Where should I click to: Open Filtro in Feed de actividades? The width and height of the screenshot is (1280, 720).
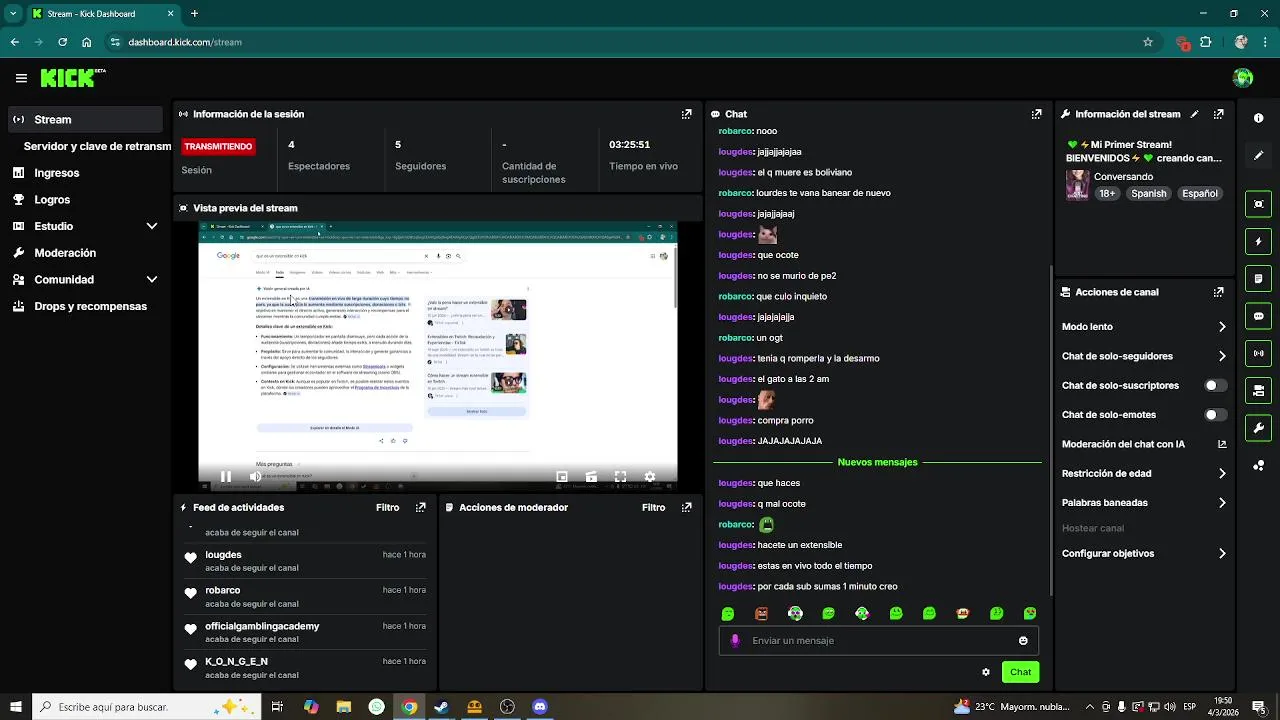tap(388, 507)
